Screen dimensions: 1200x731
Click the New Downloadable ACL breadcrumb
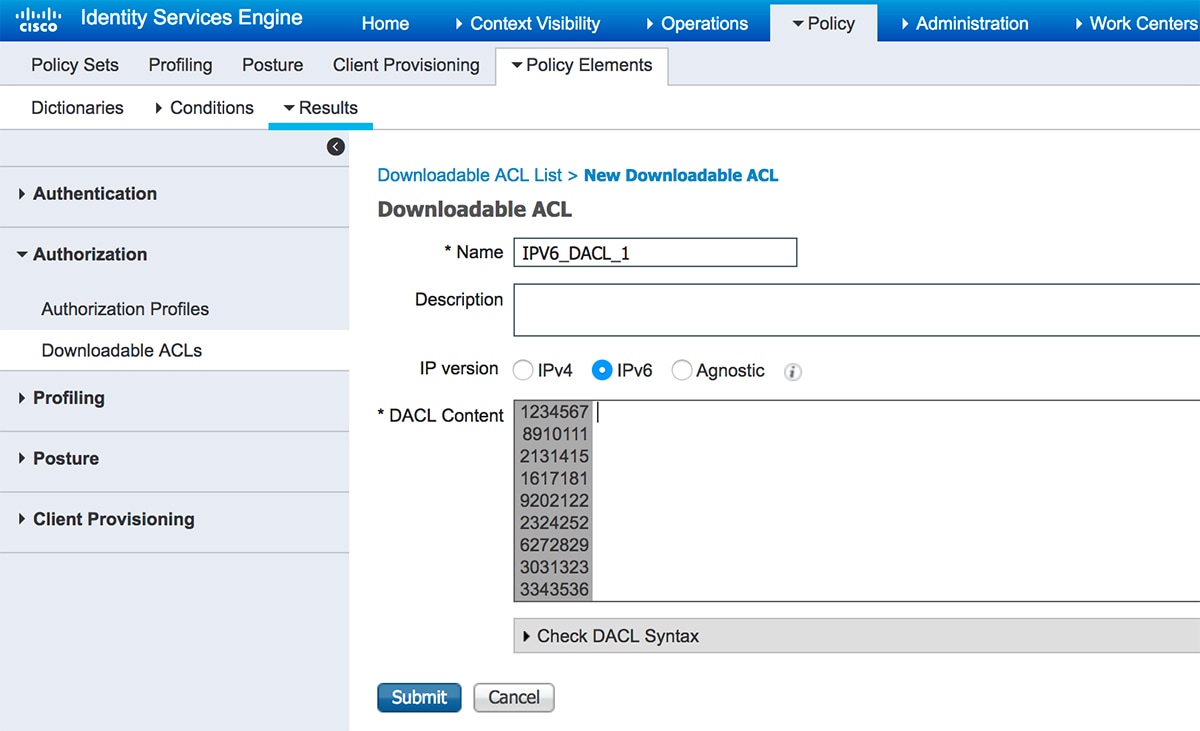(681, 175)
